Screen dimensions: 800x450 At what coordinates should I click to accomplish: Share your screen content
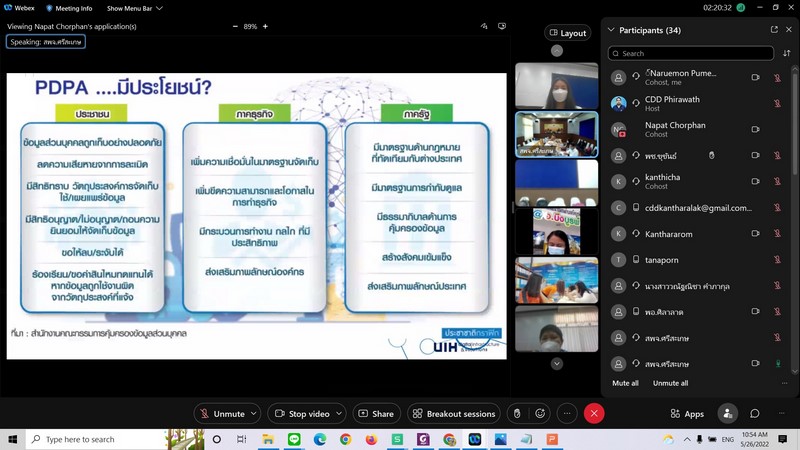[376, 413]
